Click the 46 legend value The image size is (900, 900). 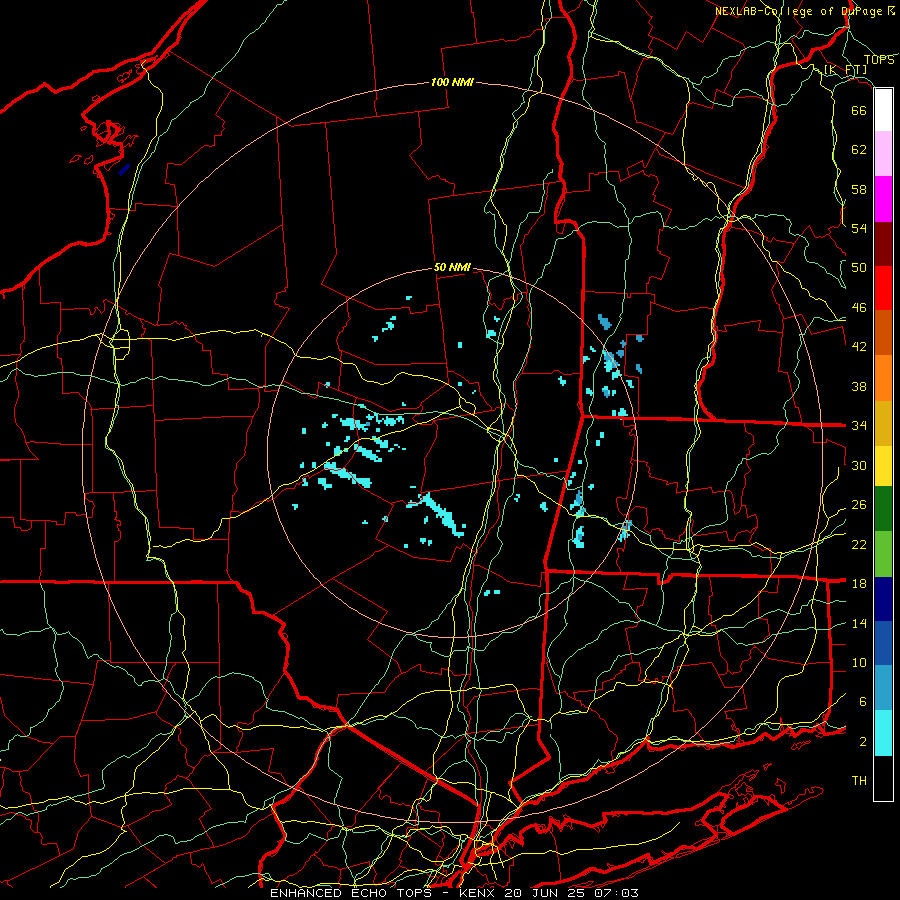859,308
